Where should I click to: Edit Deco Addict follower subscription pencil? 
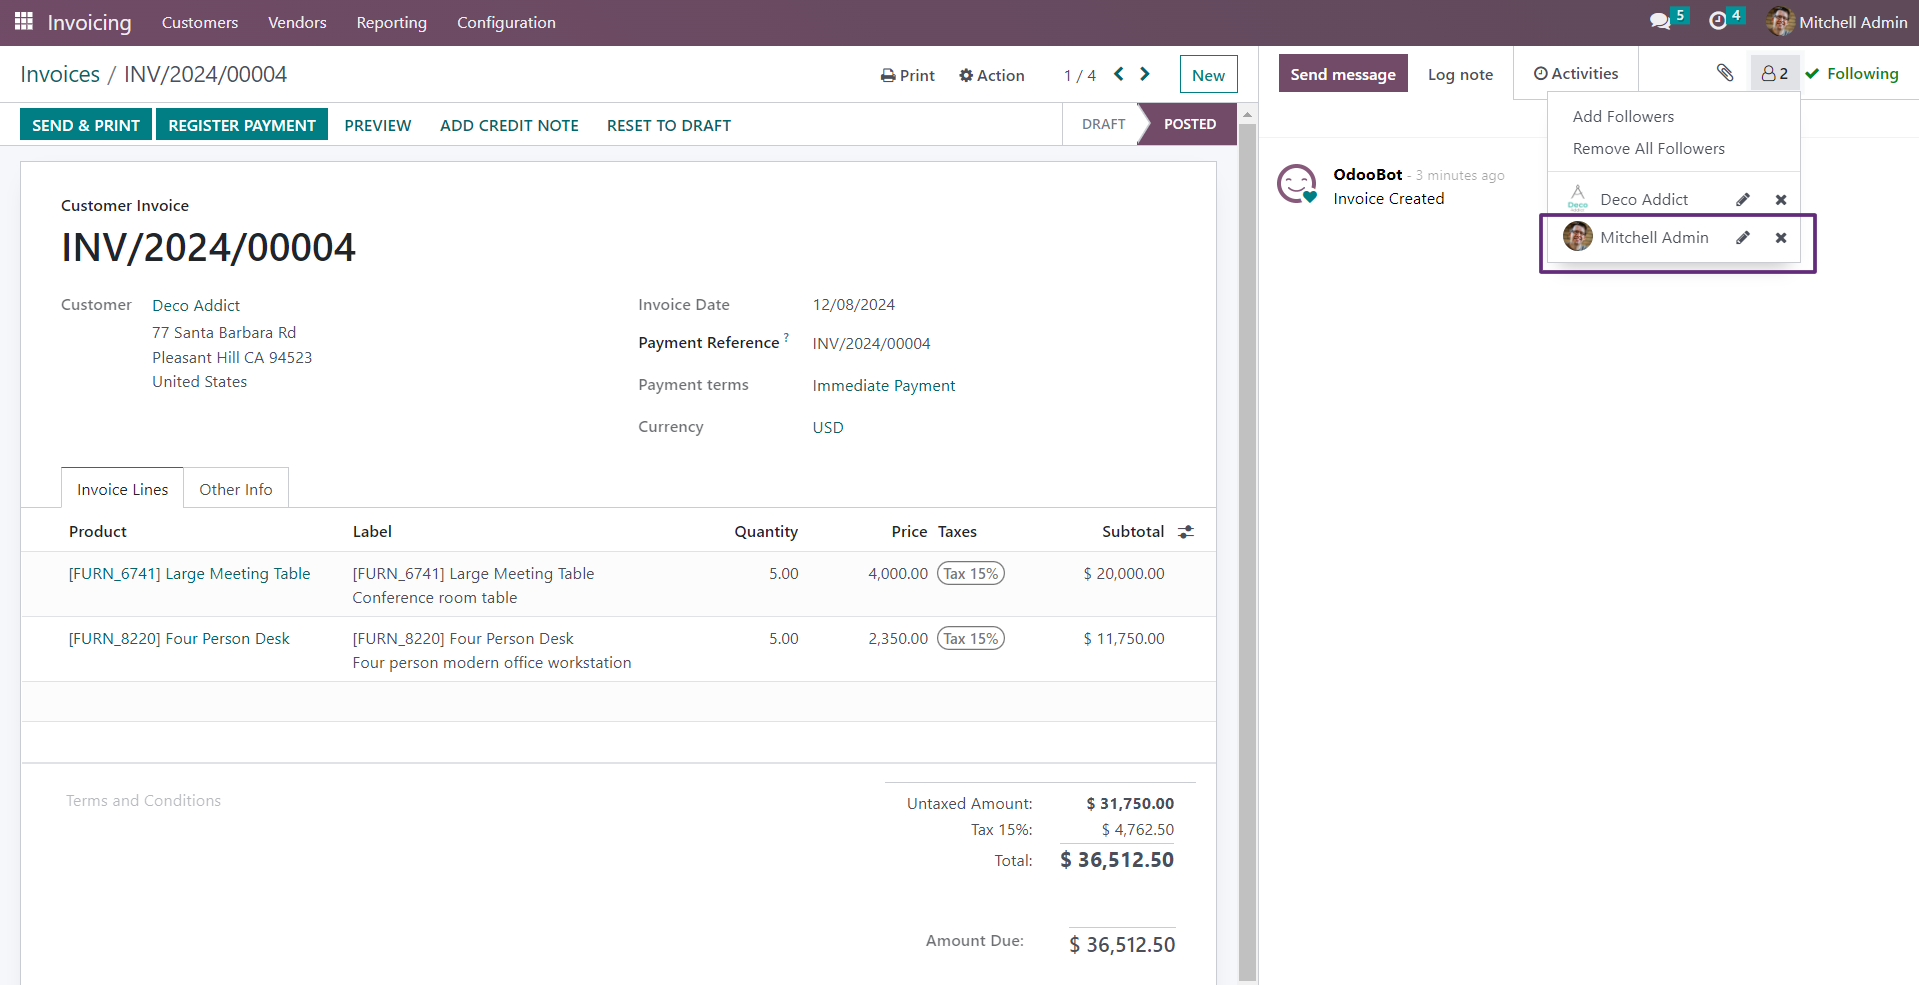[1743, 200]
